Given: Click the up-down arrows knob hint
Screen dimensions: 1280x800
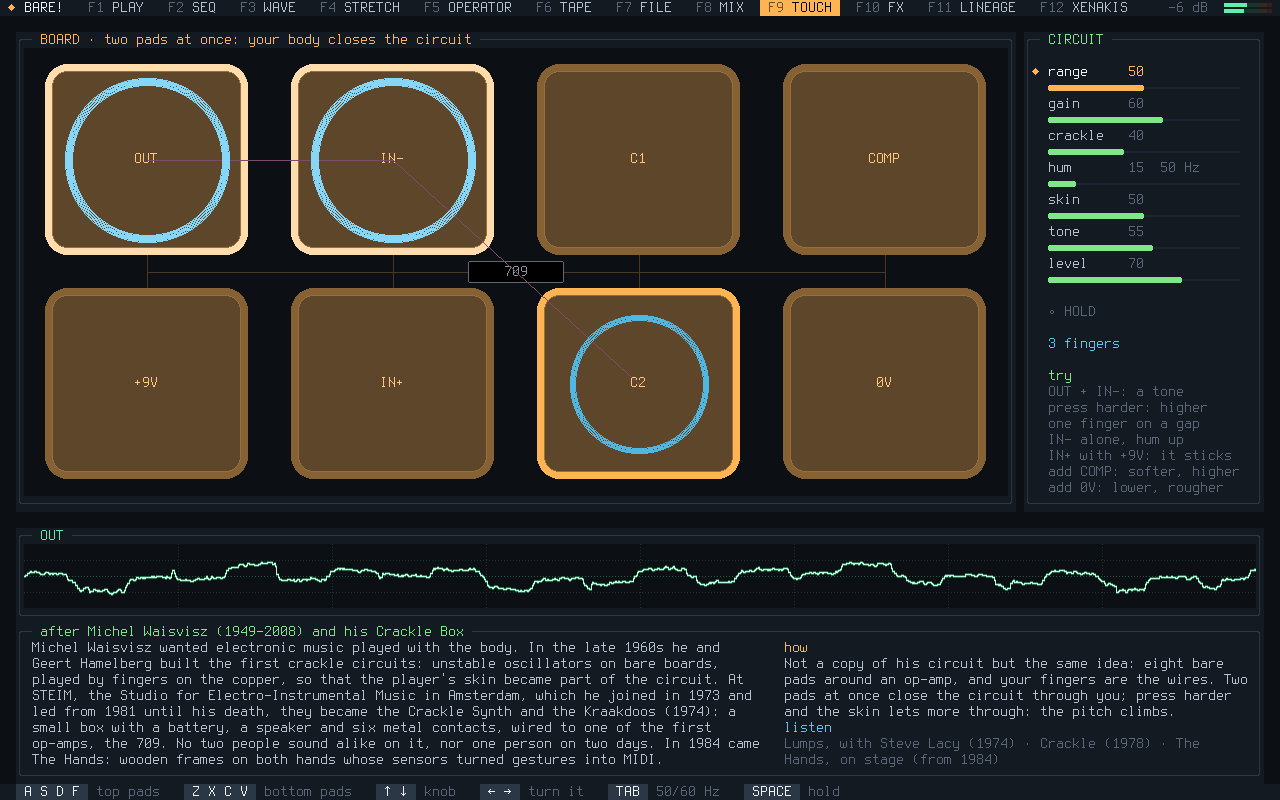Looking at the screenshot, I should click(416, 792).
